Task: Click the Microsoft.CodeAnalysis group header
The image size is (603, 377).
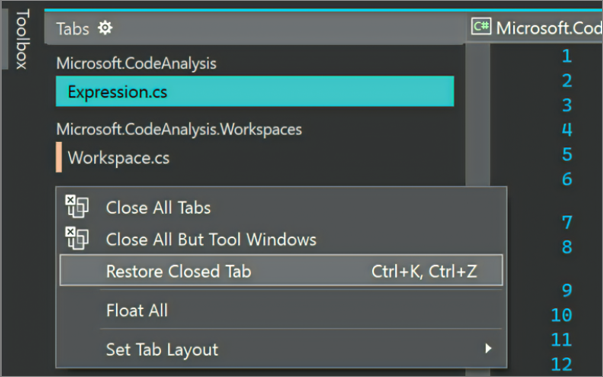Action: 136,63
